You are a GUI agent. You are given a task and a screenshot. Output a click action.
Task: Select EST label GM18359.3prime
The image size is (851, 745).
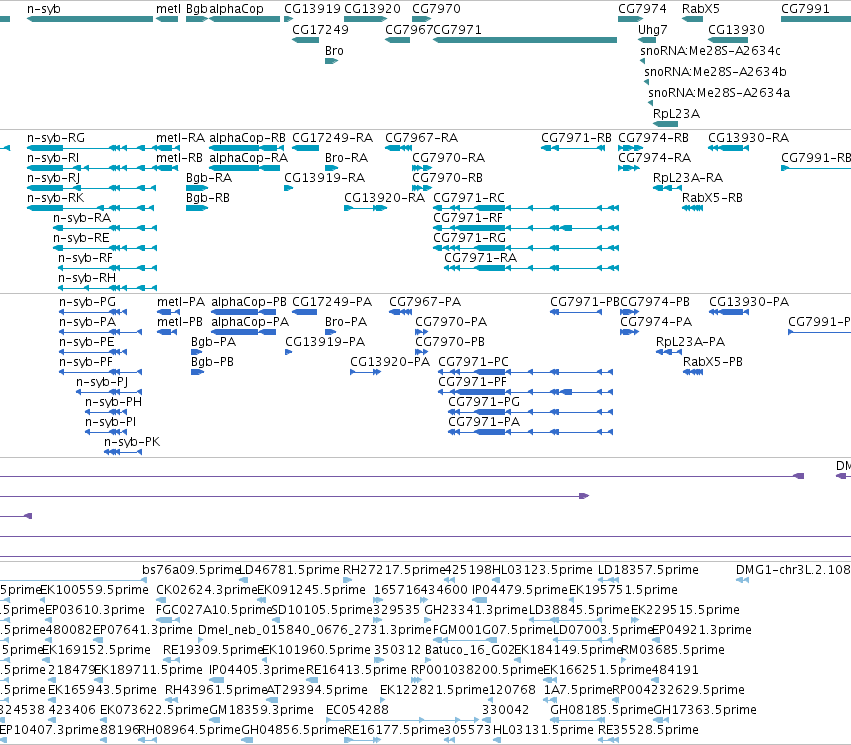[x=262, y=710]
